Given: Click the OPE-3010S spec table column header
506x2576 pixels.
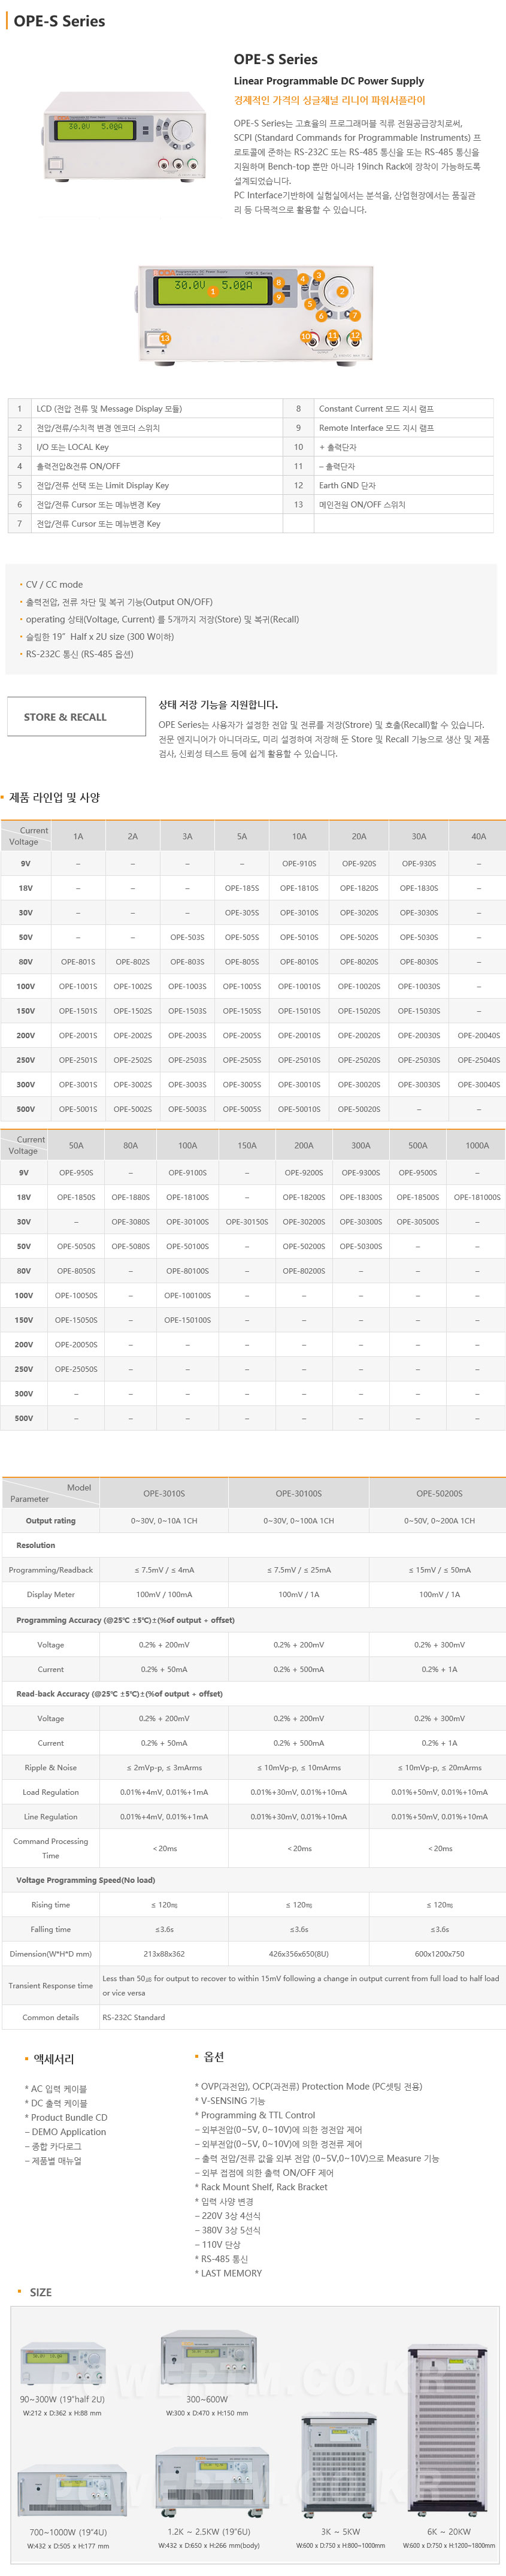Looking at the screenshot, I should coord(164,1493).
